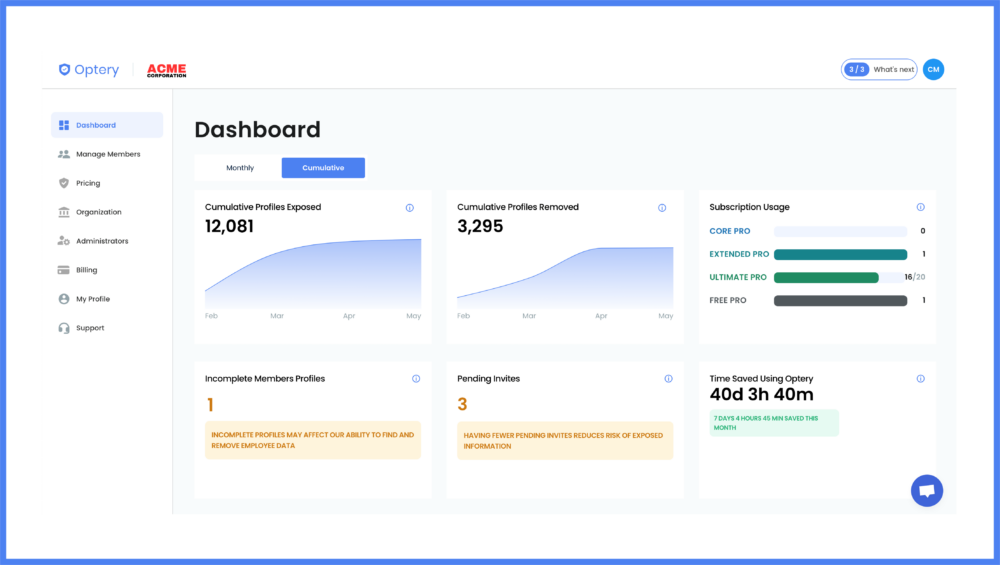The width and height of the screenshot is (1000, 565).
Task: Show info for Subscription Usage
Action: (x=920, y=207)
